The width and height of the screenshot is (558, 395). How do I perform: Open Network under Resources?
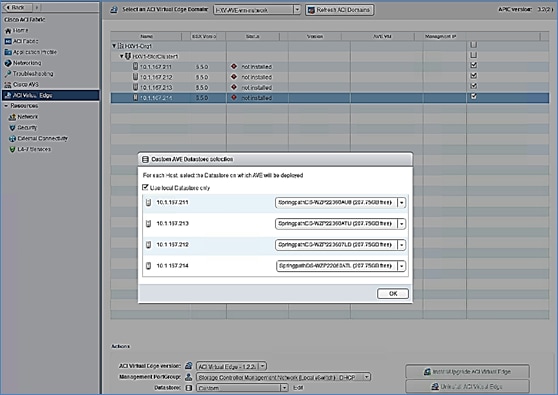pyautogui.click(x=28, y=117)
